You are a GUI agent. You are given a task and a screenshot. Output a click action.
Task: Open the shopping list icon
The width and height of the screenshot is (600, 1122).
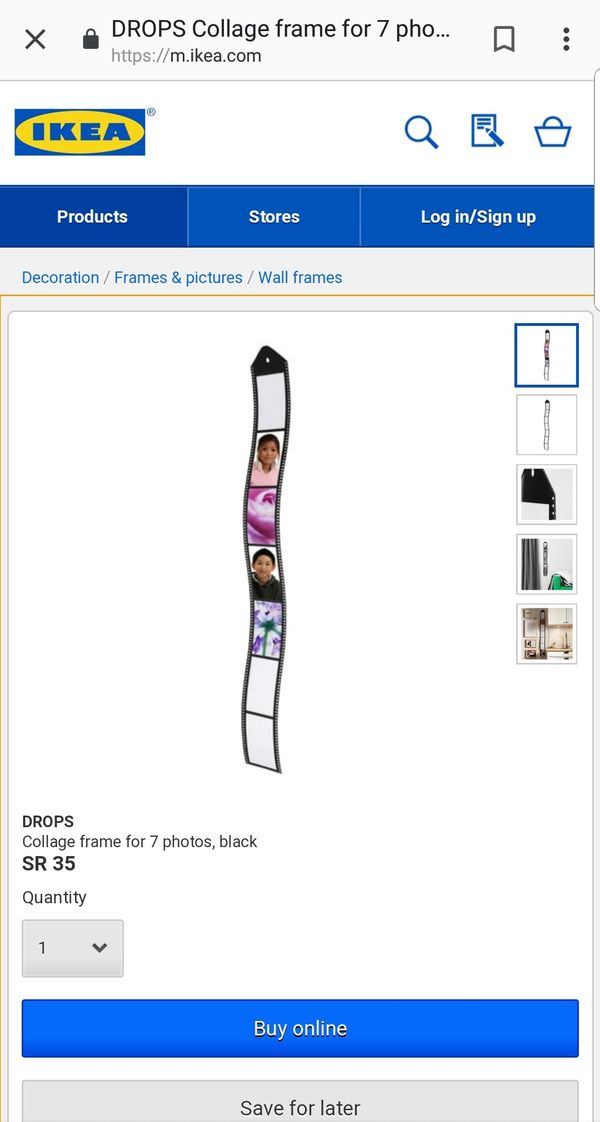[487, 132]
